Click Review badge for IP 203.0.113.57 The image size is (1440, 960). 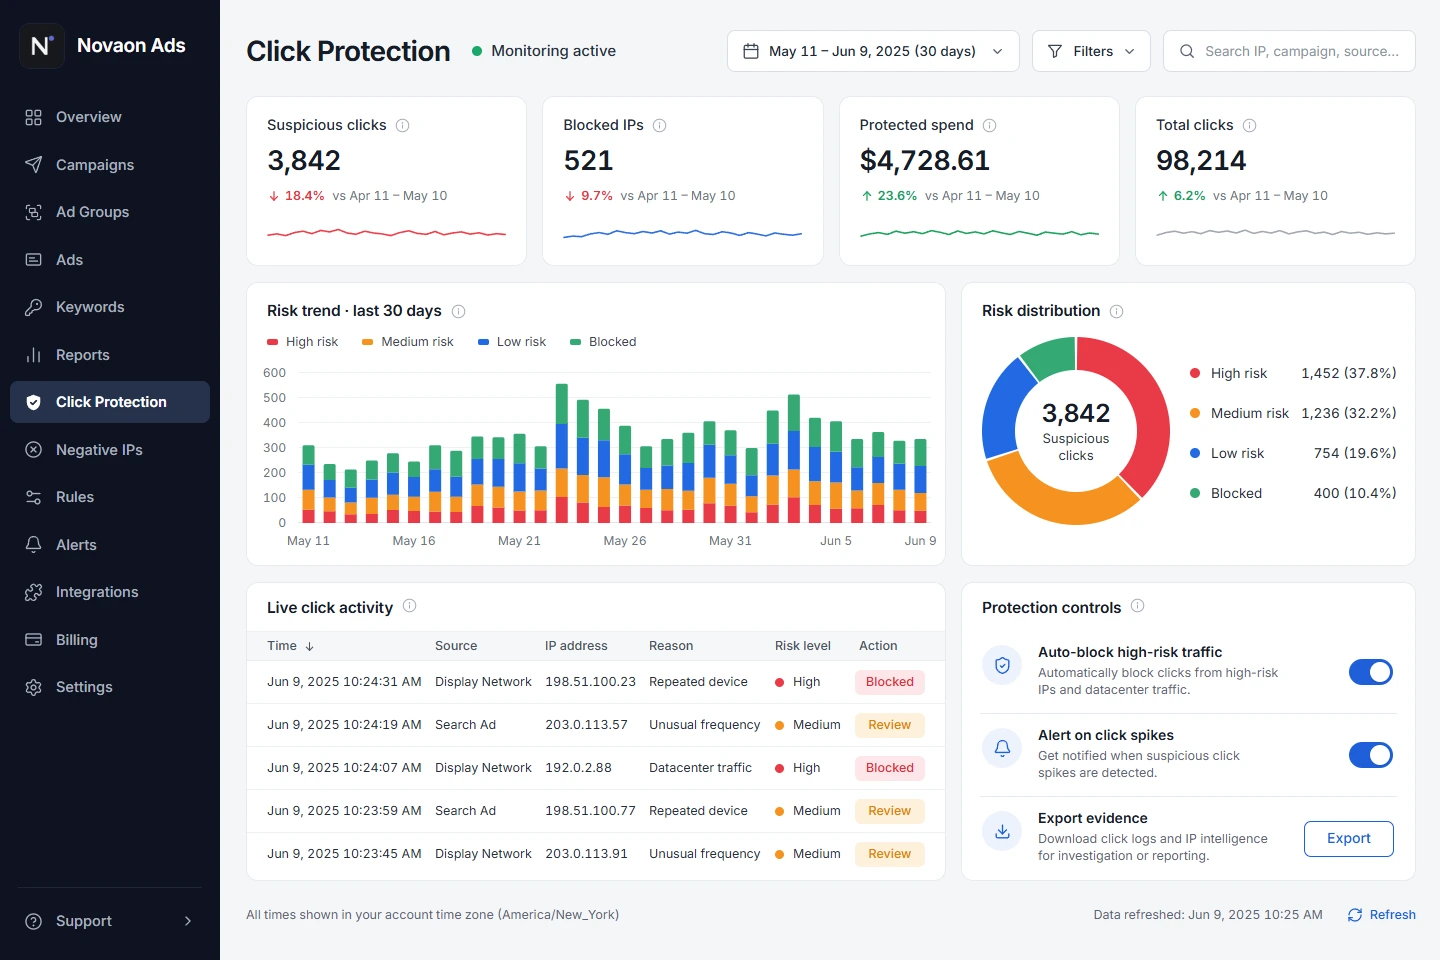(x=889, y=725)
